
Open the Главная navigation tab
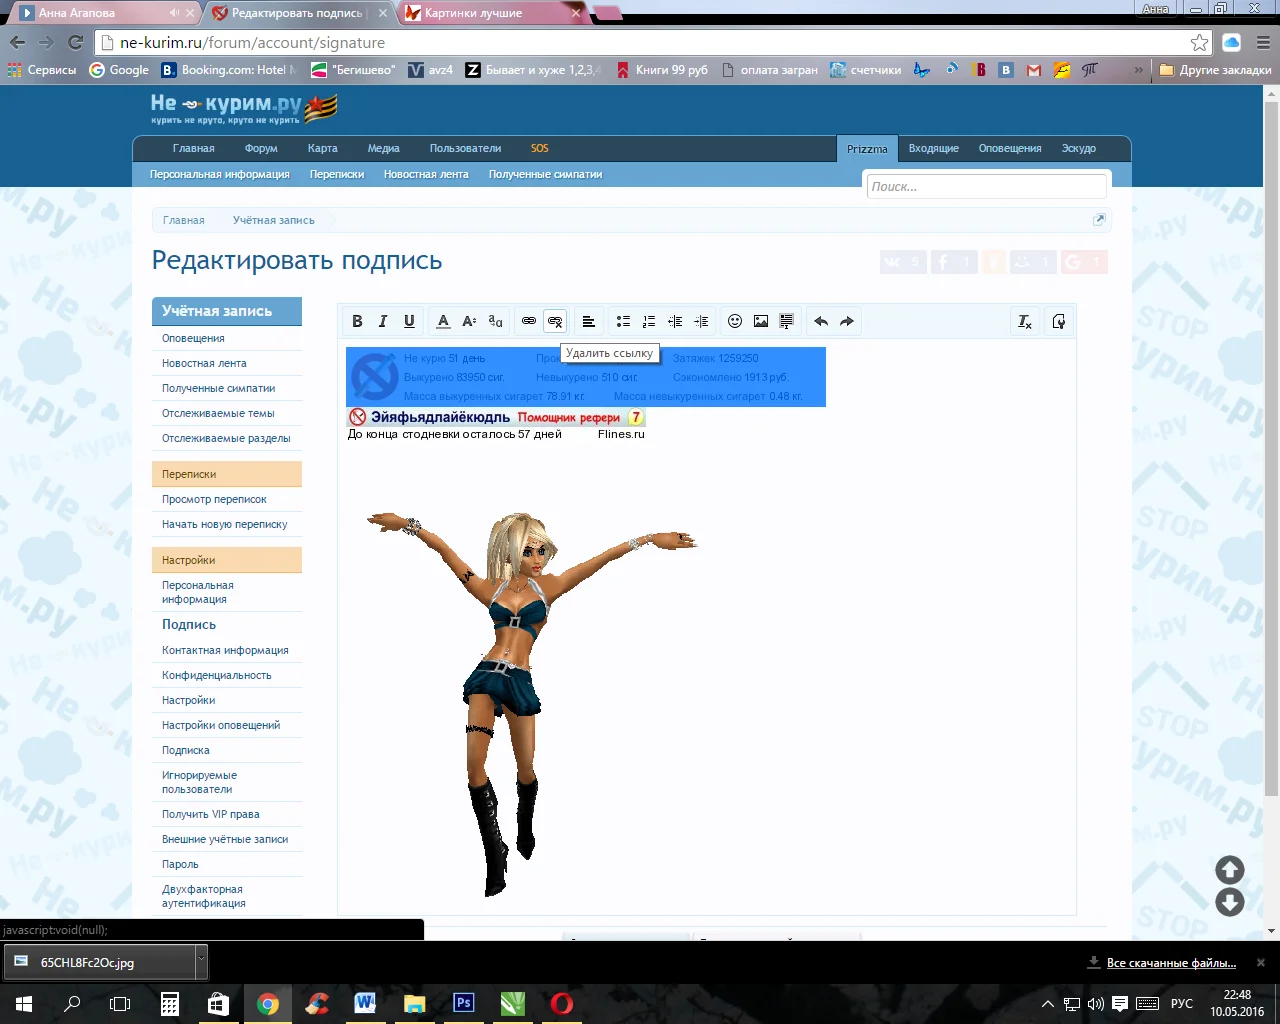pyautogui.click(x=194, y=148)
